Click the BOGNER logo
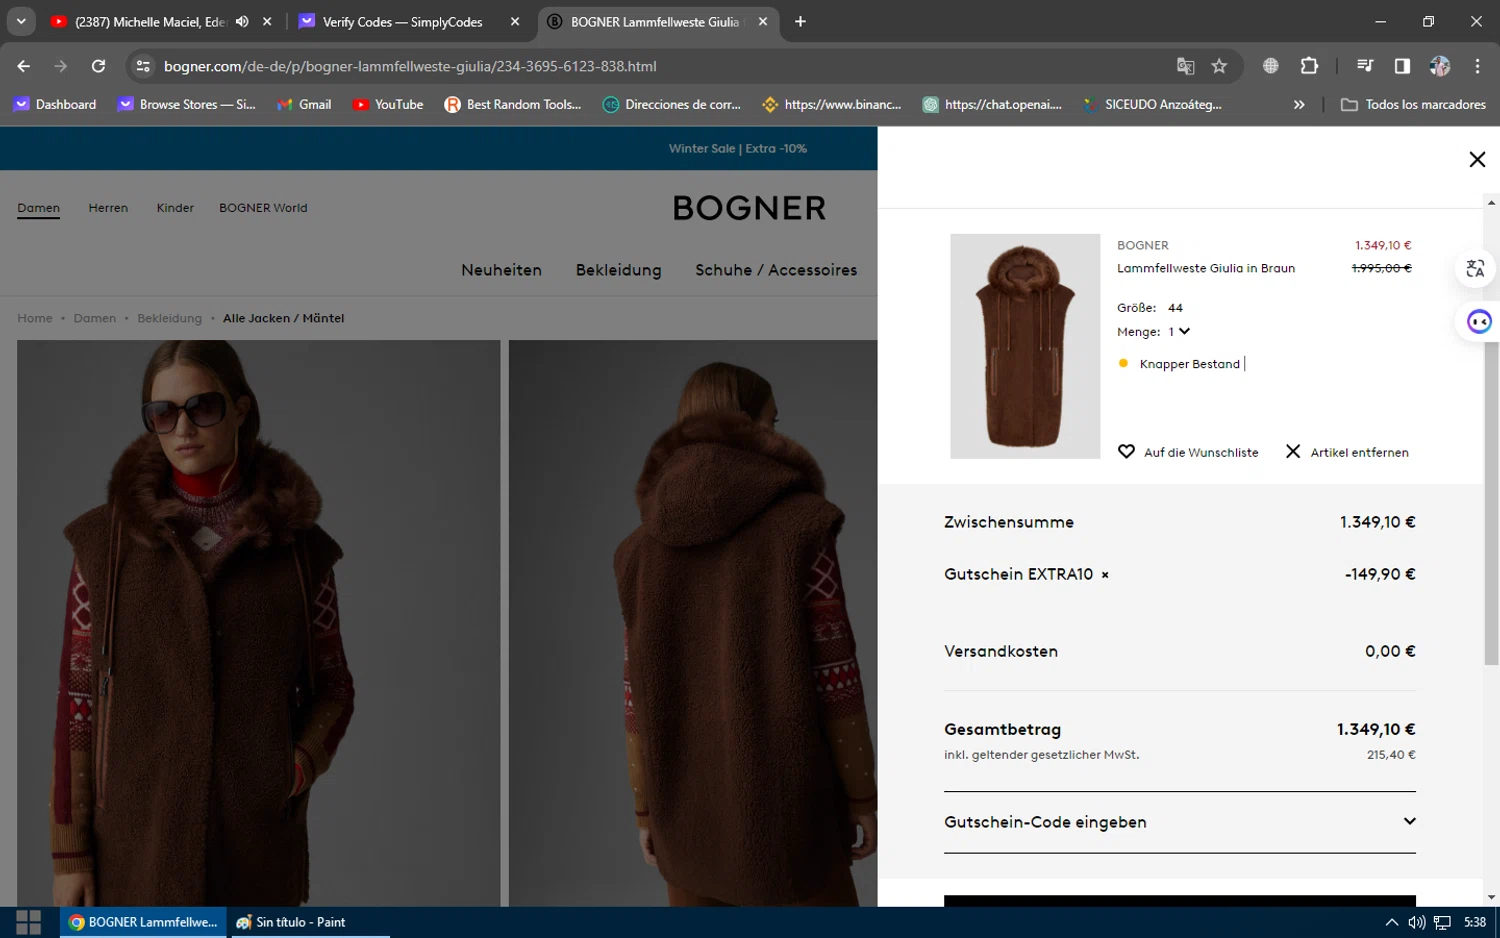This screenshot has height=938, width=1500. coord(749,208)
